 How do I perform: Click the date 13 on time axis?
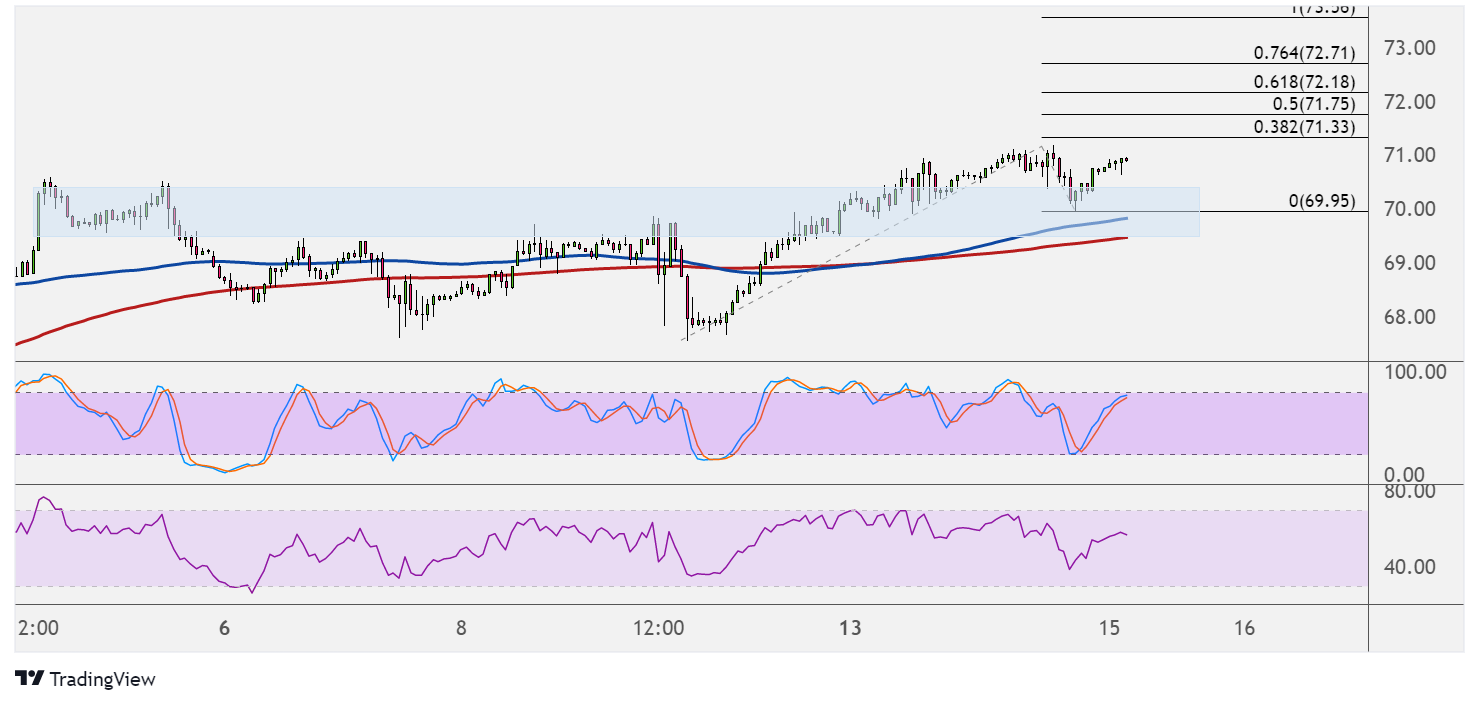pyautogui.click(x=850, y=629)
